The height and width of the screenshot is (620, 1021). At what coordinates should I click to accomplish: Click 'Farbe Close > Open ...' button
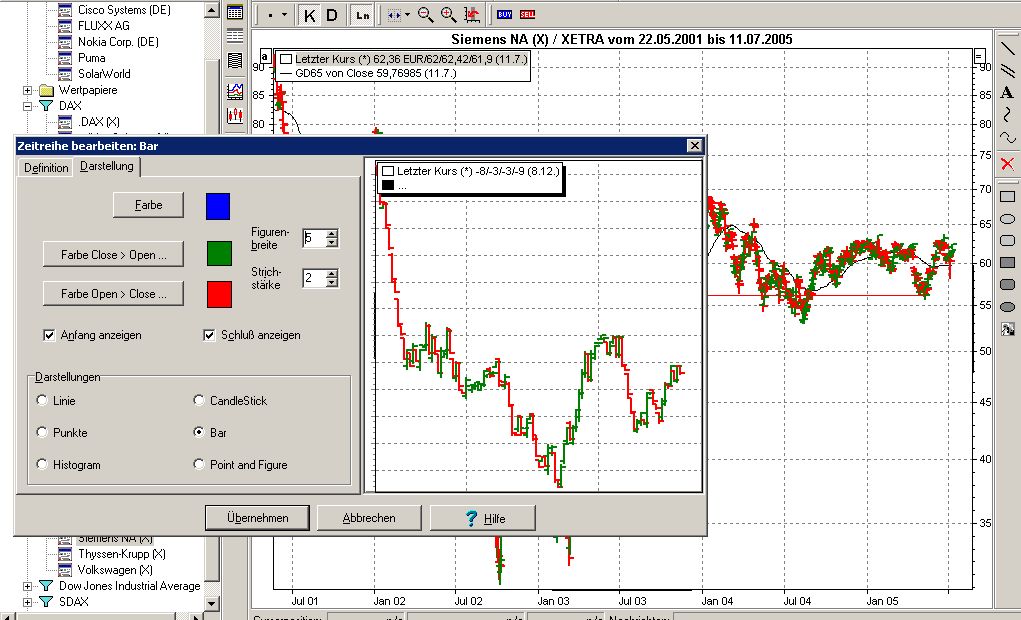[113, 255]
